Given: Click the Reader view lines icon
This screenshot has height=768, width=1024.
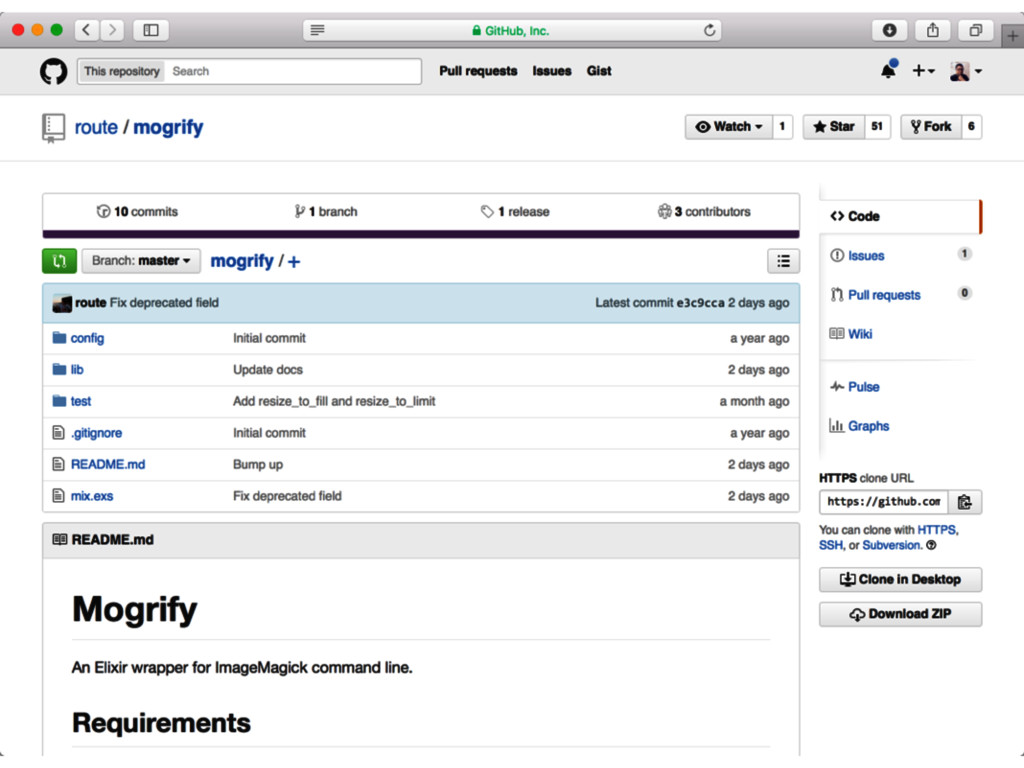Looking at the screenshot, I should pos(317,30).
